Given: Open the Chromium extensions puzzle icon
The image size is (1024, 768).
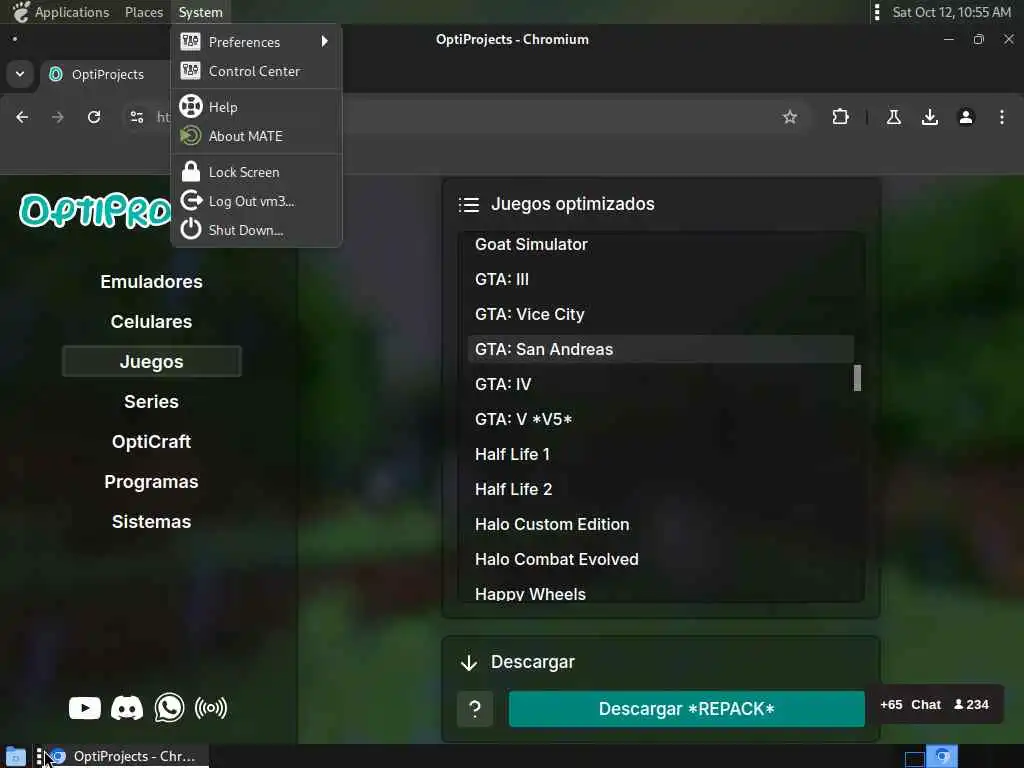Looking at the screenshot, I should coord(840,117).
